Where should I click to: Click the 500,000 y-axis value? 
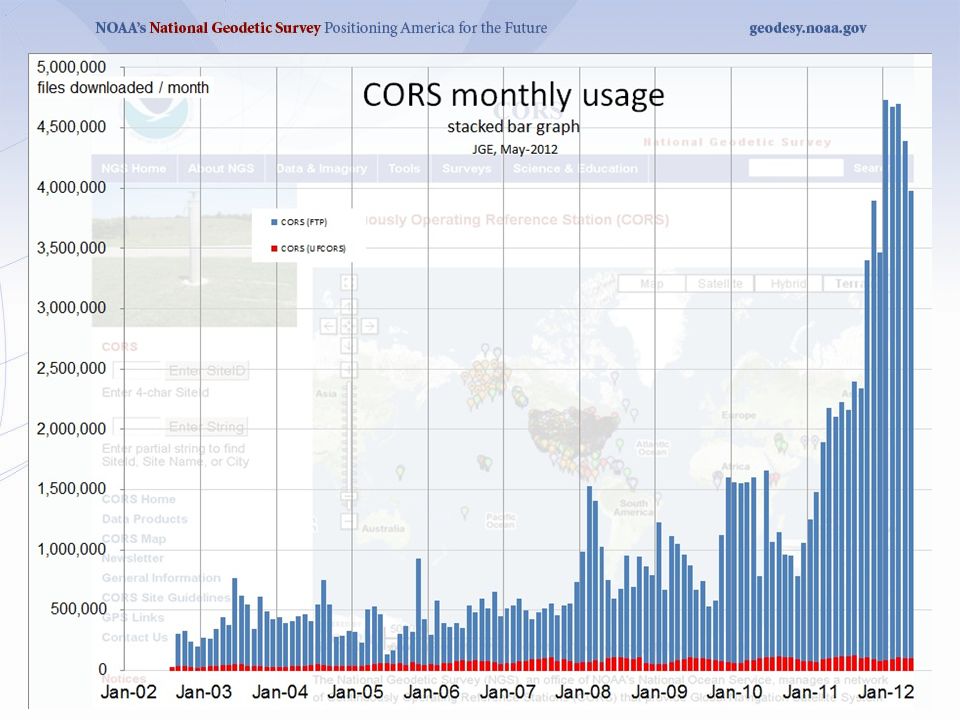click(x=78, y=609)
